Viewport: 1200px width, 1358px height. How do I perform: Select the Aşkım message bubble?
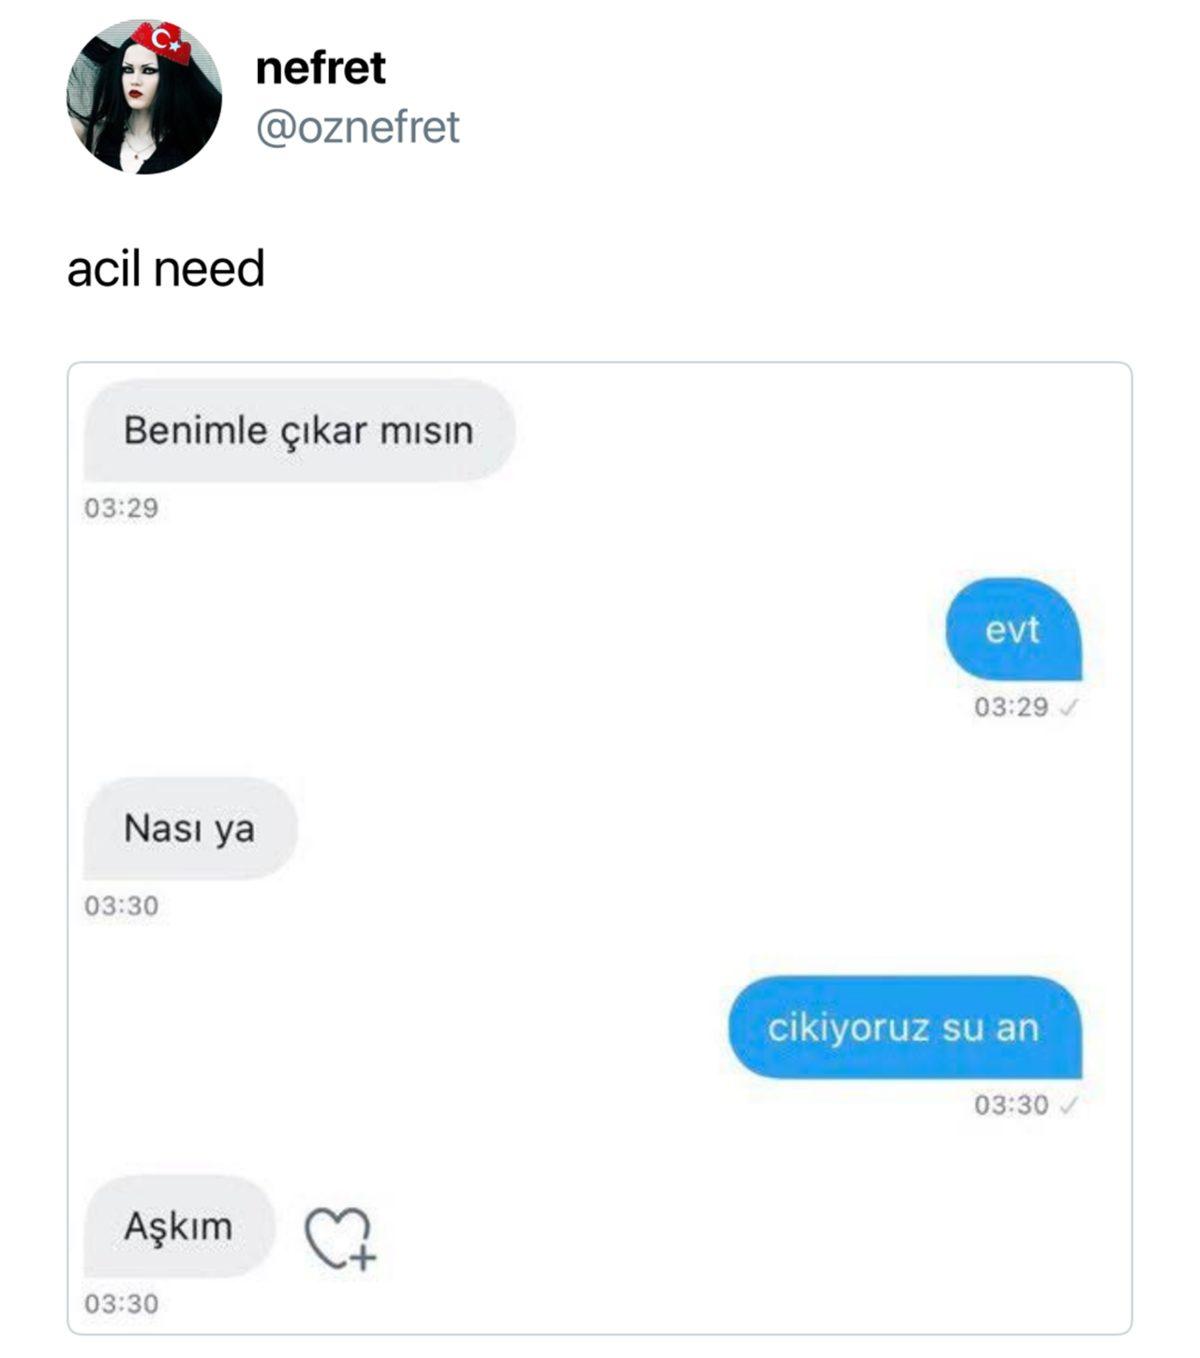pyautogui.click(x=178, y=1226)
